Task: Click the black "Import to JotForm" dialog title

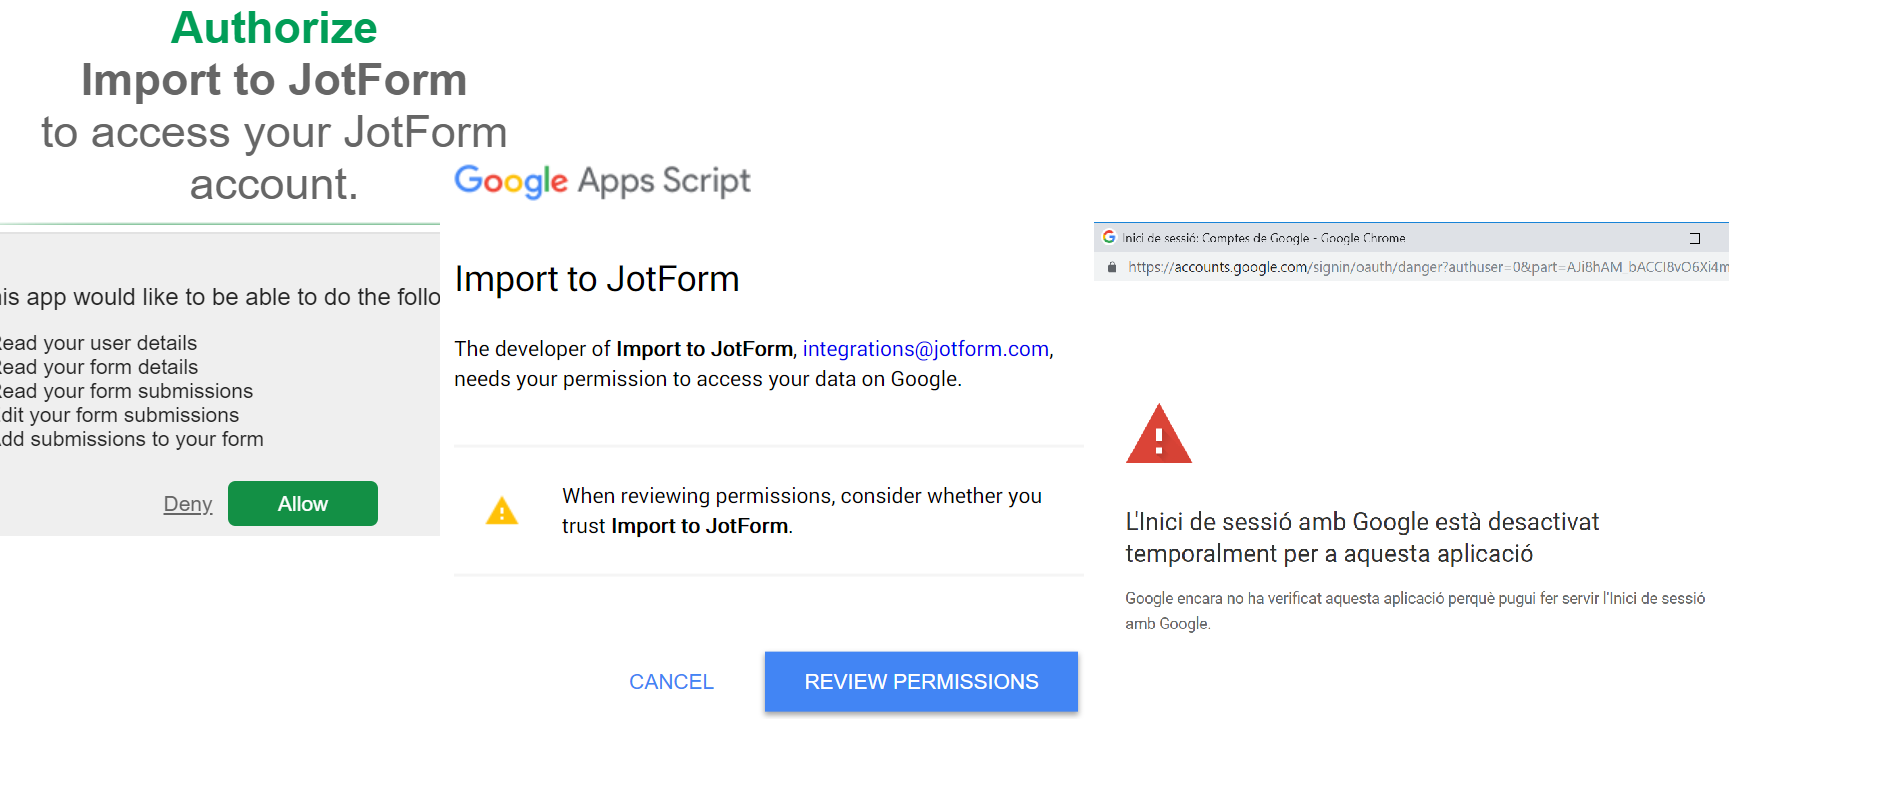Action: pos(597,279)
